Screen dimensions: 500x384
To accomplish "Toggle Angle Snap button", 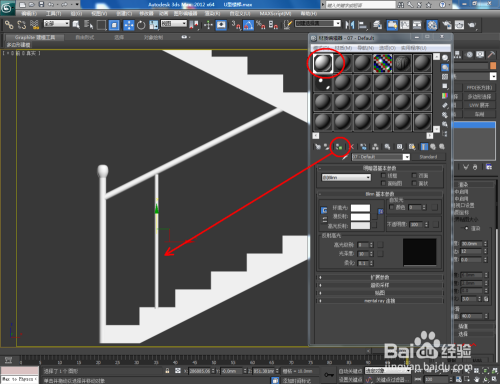I will [248, 25].
